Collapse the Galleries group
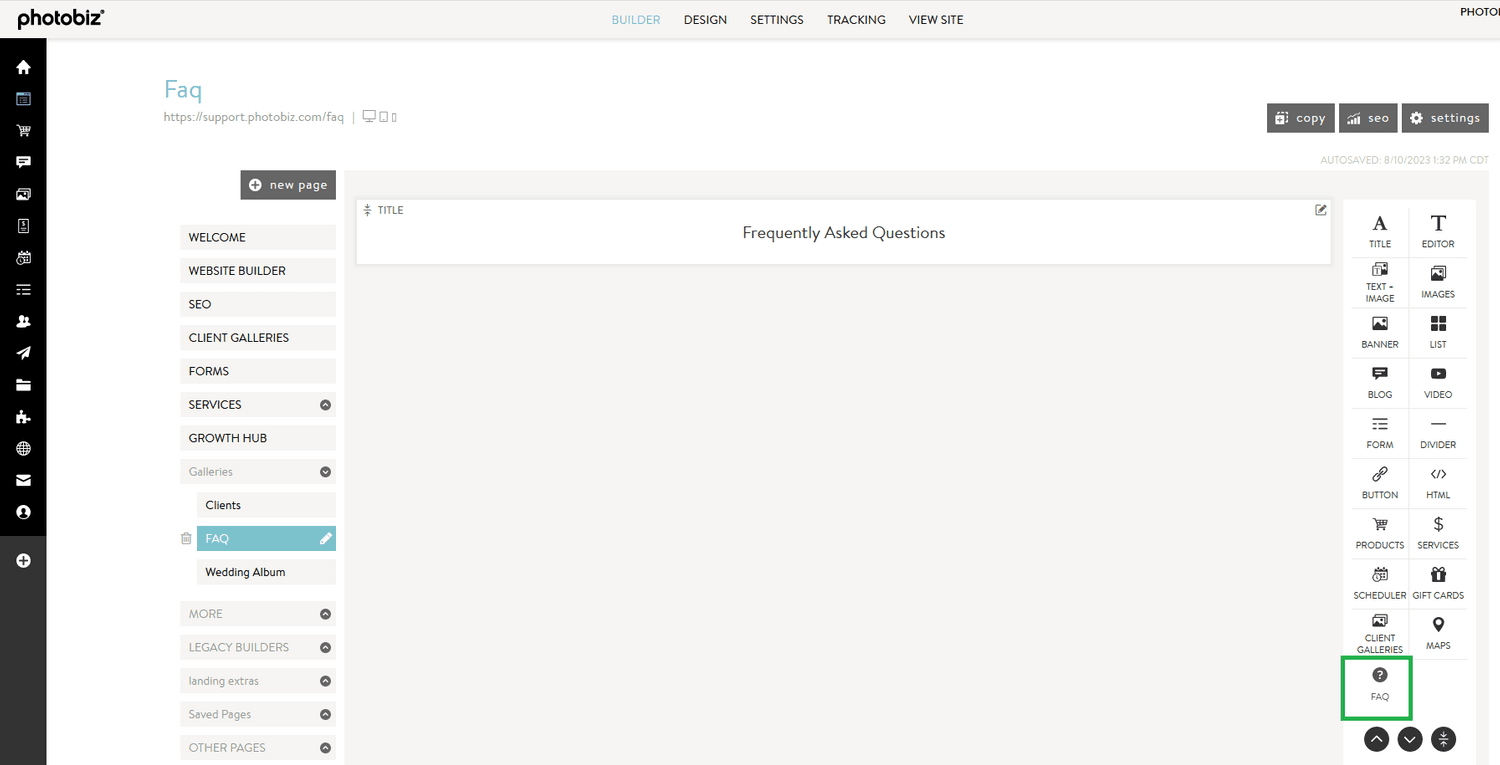Screen dimensions: 1500x765 (x=324, y=471)
